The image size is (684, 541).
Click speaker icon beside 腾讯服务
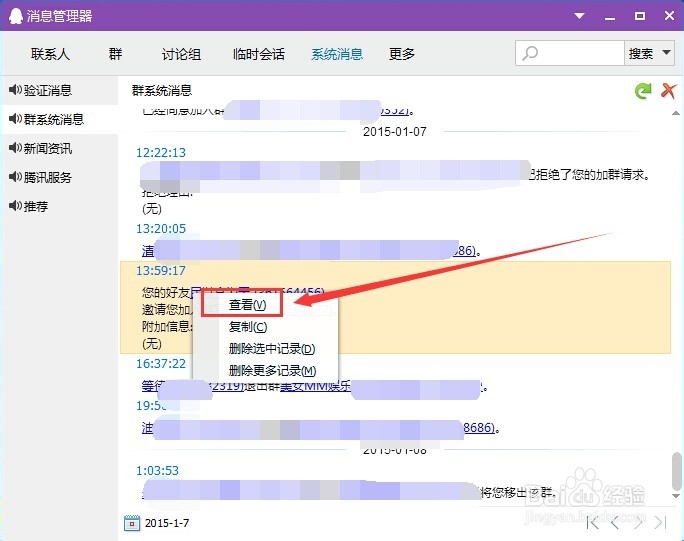(x=15, y=177)
